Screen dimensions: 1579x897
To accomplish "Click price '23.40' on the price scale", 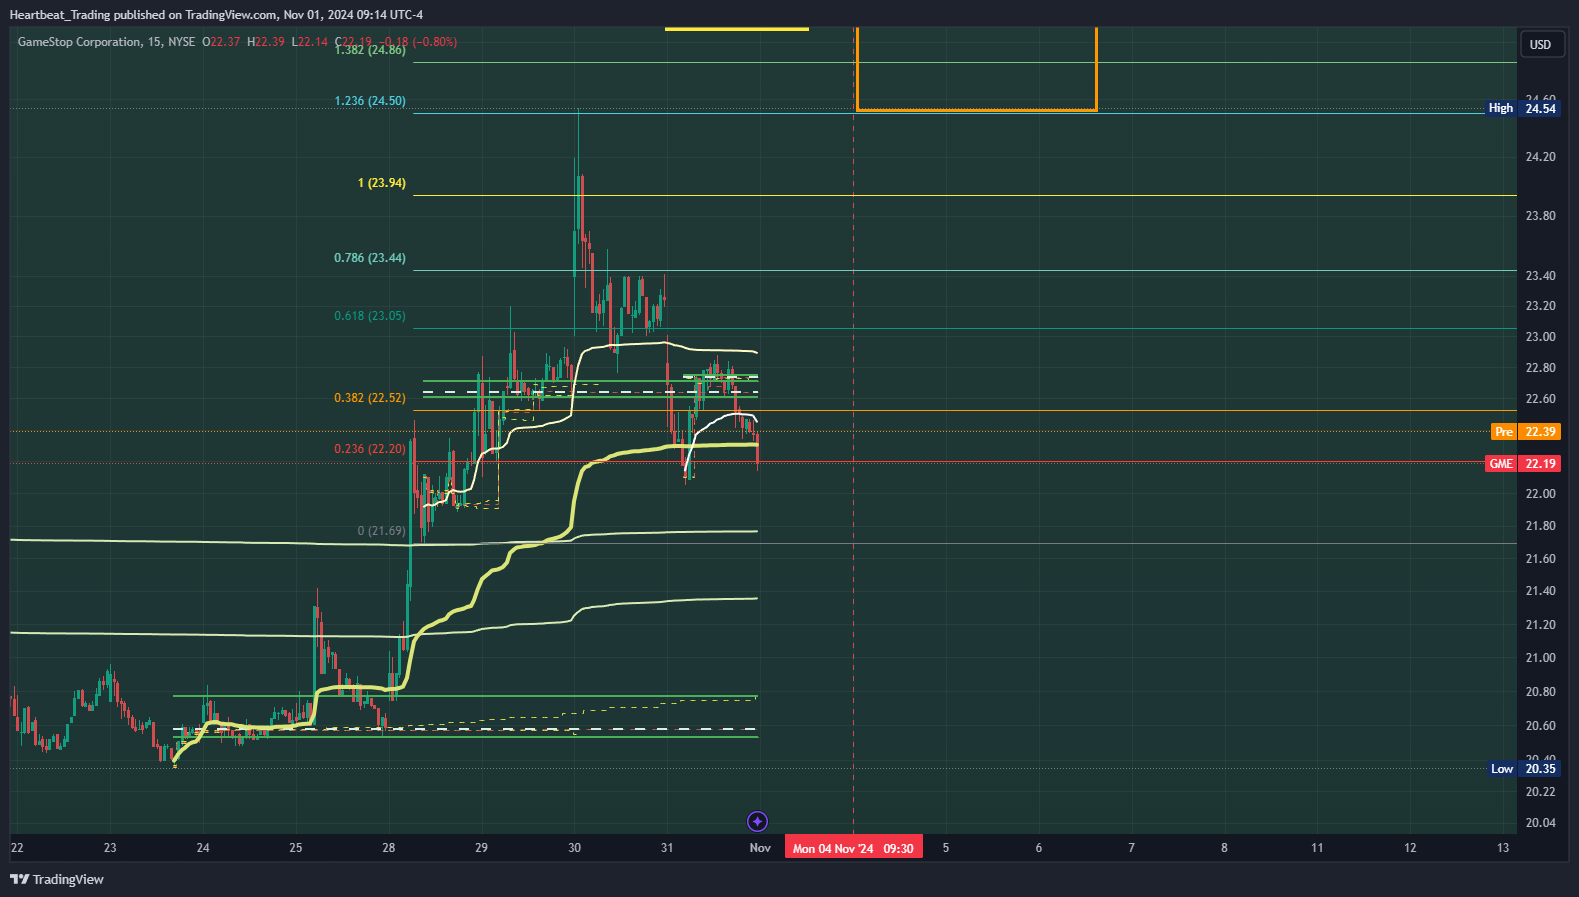I will click(1540, 276).
